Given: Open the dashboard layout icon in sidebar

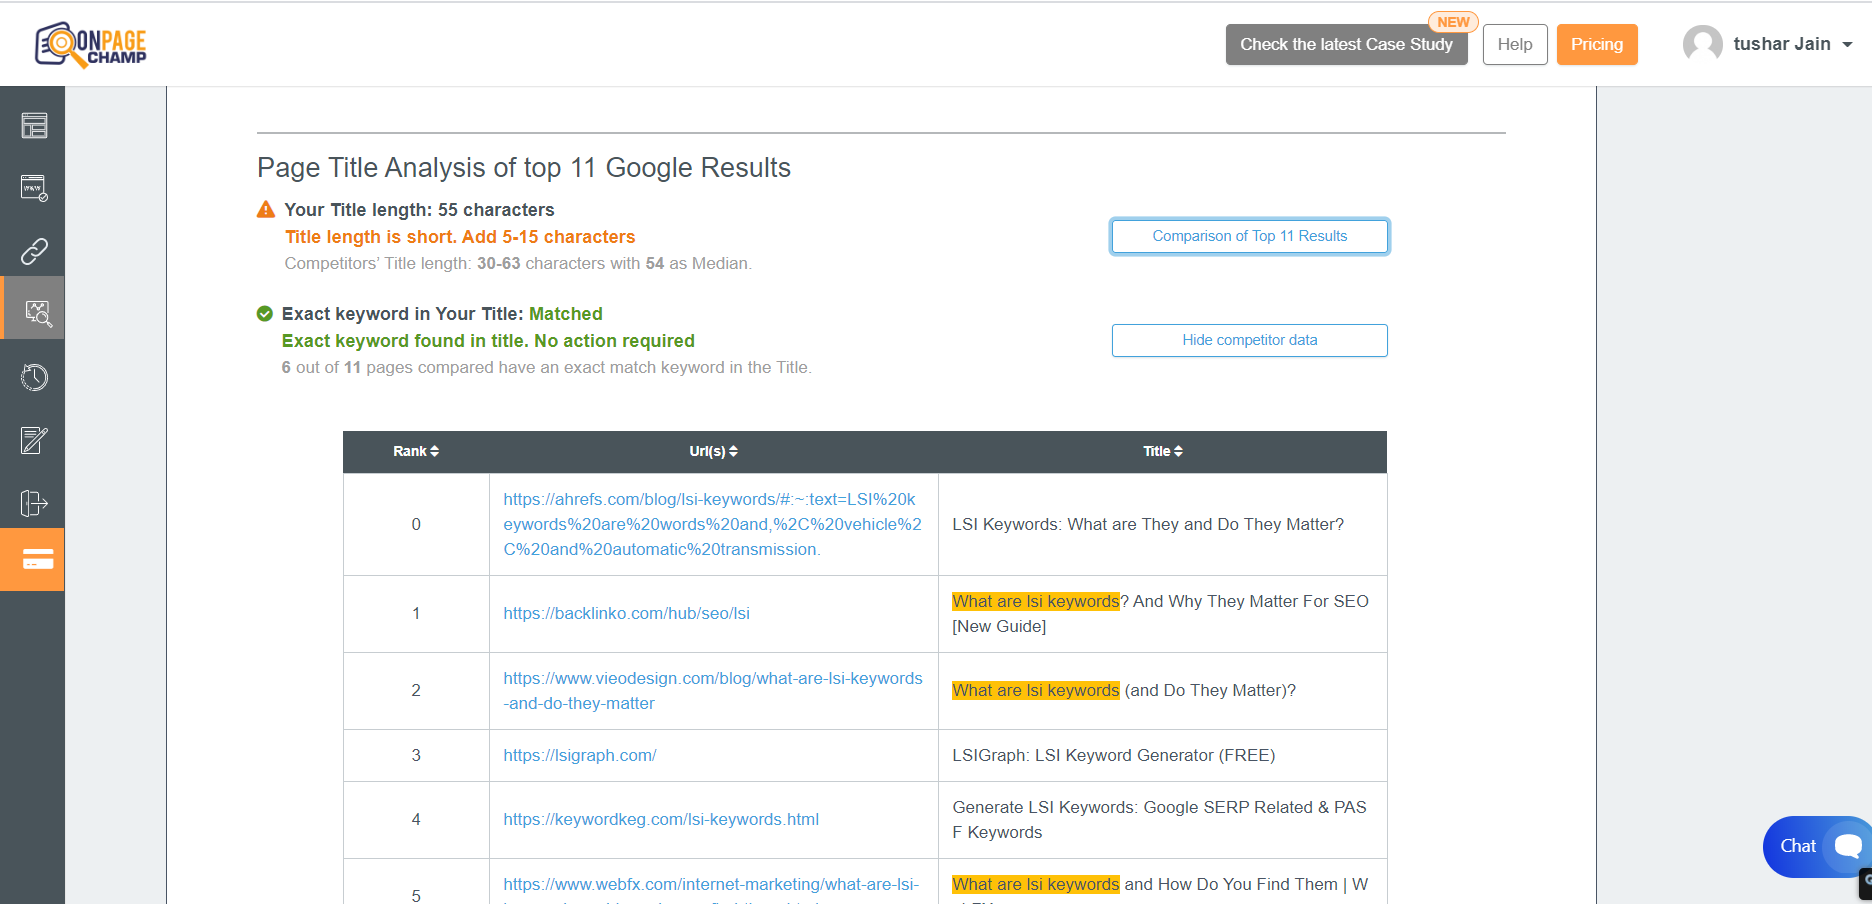Looking at the screenshot, I should 34,125.
